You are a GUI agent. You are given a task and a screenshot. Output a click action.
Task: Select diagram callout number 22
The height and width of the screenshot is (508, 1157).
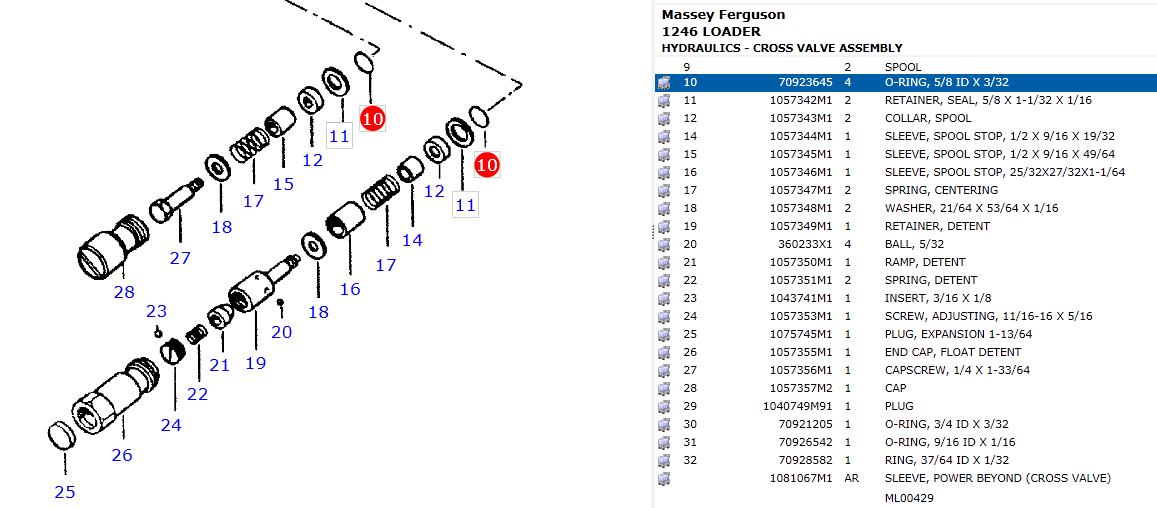(x=197, y=394)
